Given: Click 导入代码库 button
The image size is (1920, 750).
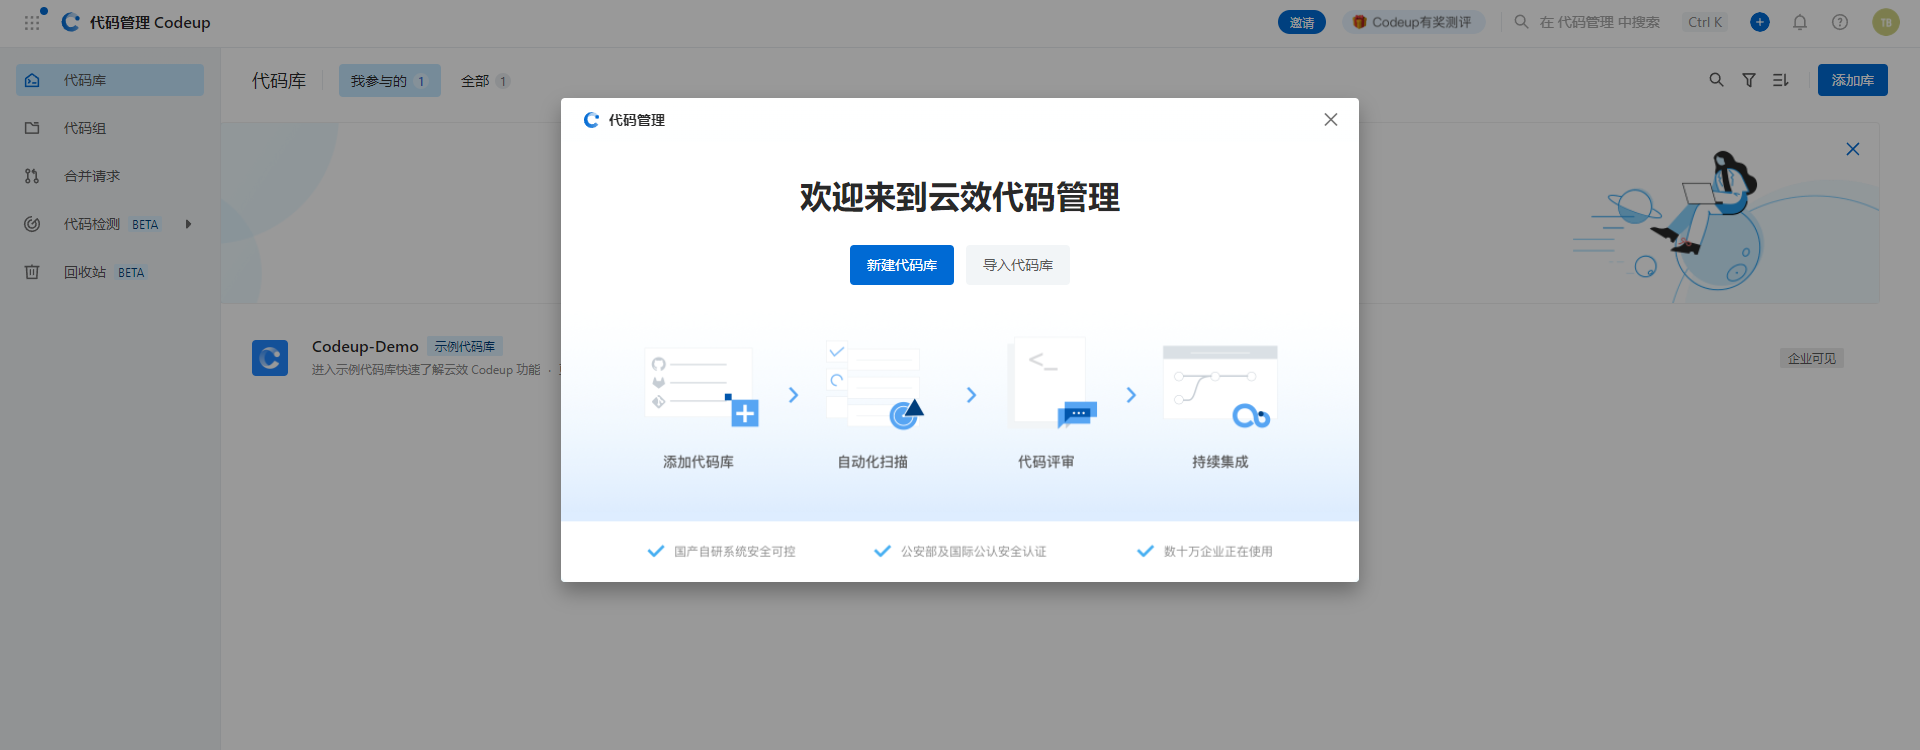Looking at the screenshot, I should click(1018, 265).
